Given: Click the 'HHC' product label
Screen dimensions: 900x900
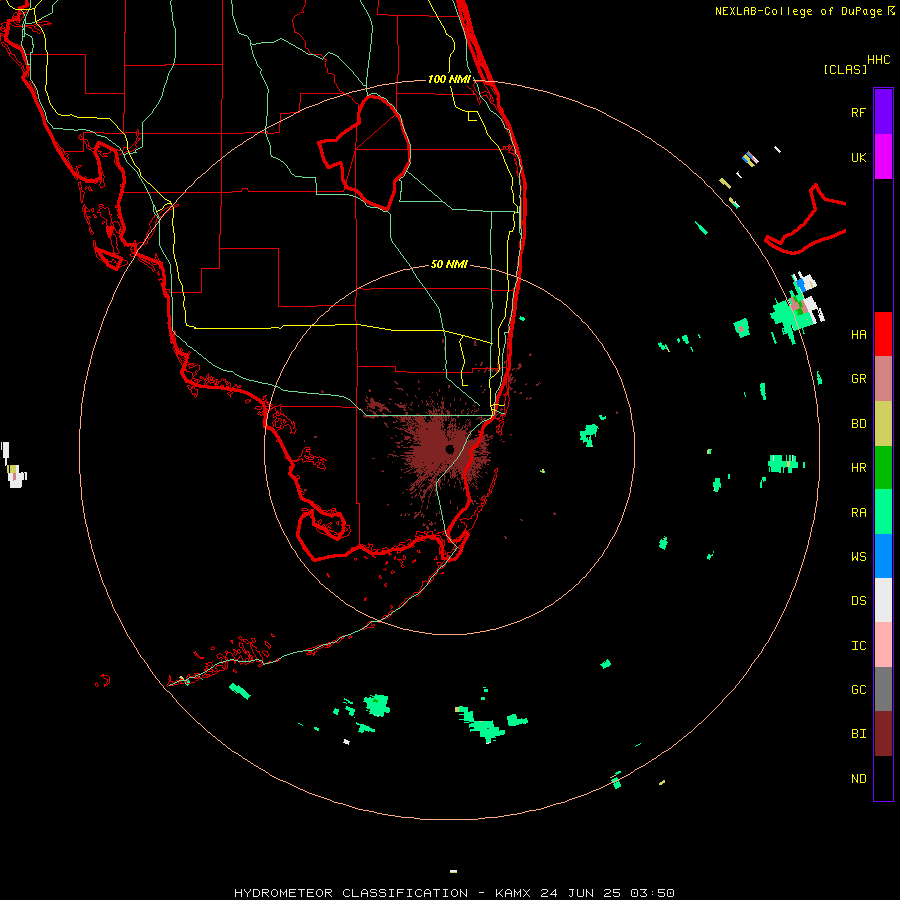Looking at the screenshot, I should click(878, 60).
